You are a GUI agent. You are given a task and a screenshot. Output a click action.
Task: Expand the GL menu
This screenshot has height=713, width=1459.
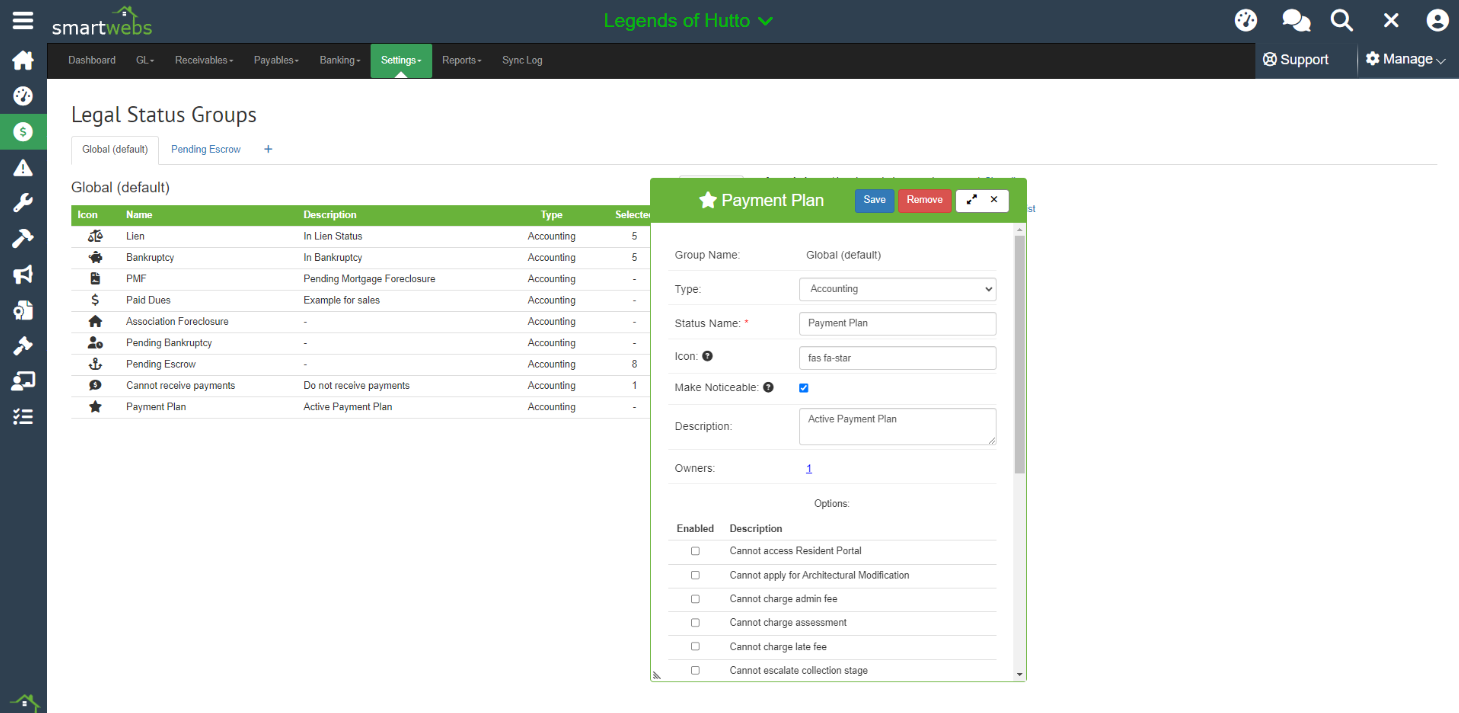pyautogui.click(x=145, y=60)
